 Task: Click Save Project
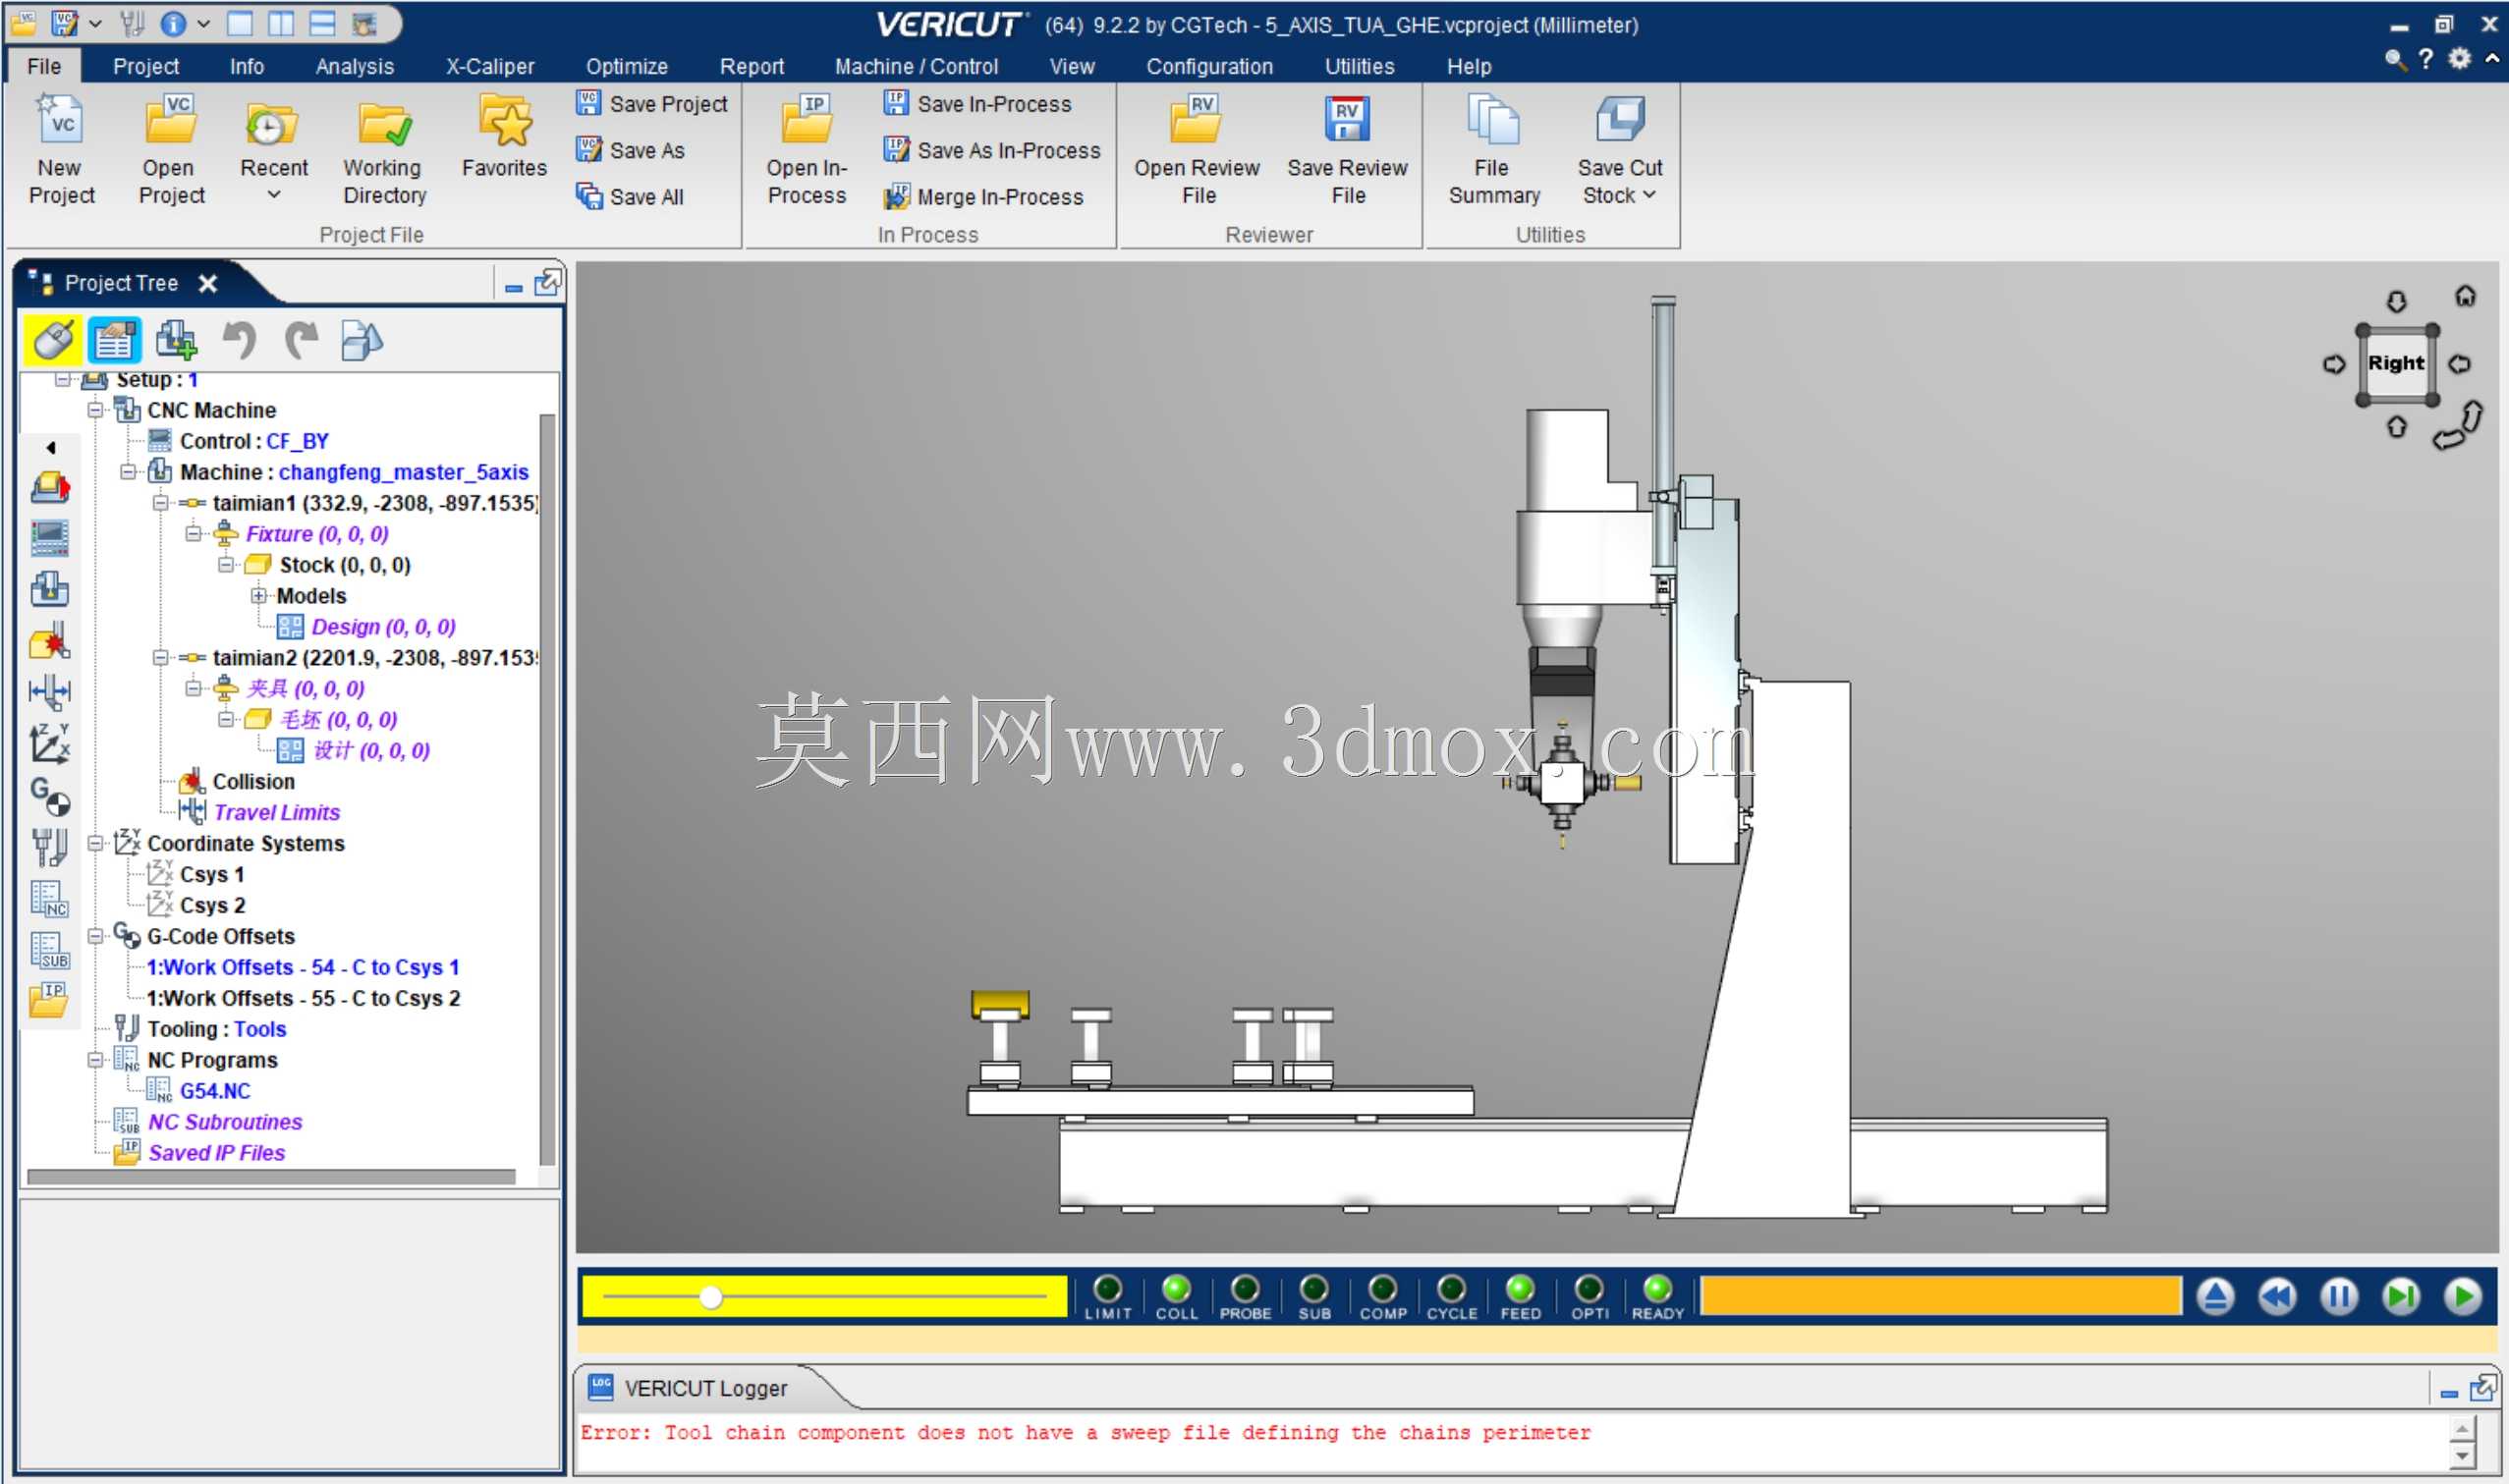pos(652,104)
